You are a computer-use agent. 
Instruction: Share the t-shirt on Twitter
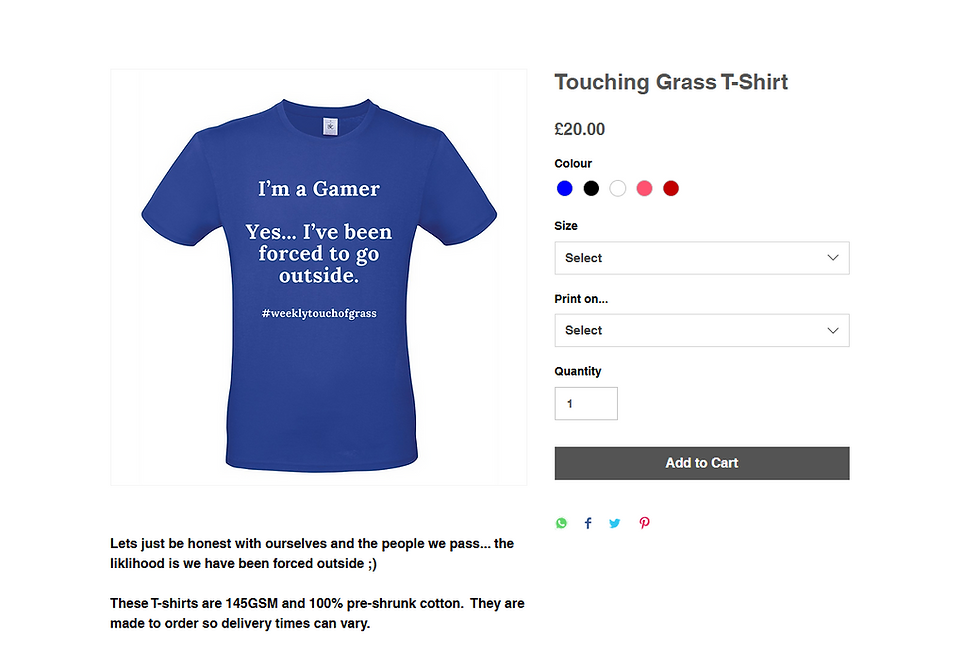(x=614, y=523)
